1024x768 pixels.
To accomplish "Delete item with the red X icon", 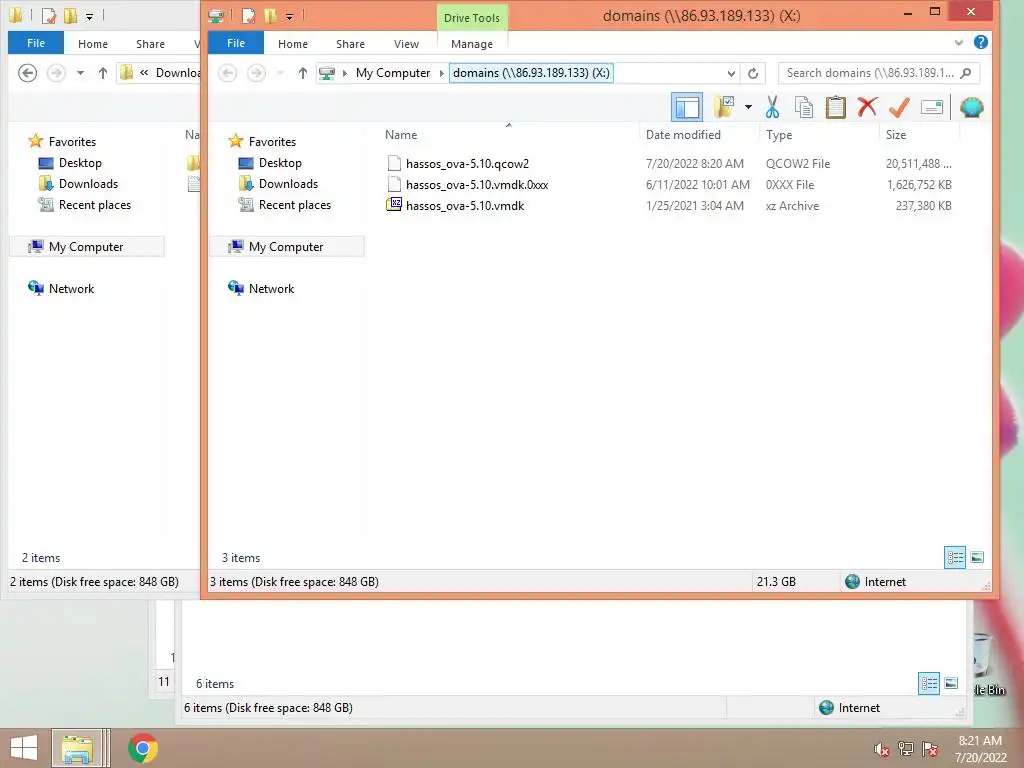I will pyautogui.click(x=867, y=107).
